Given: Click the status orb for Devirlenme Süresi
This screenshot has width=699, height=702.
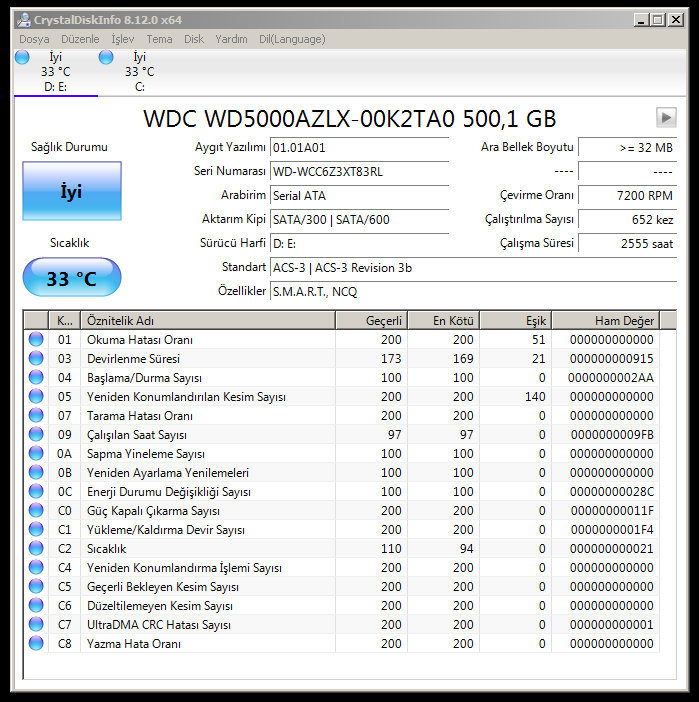Looking at the screenshot, I should (36, 358).
